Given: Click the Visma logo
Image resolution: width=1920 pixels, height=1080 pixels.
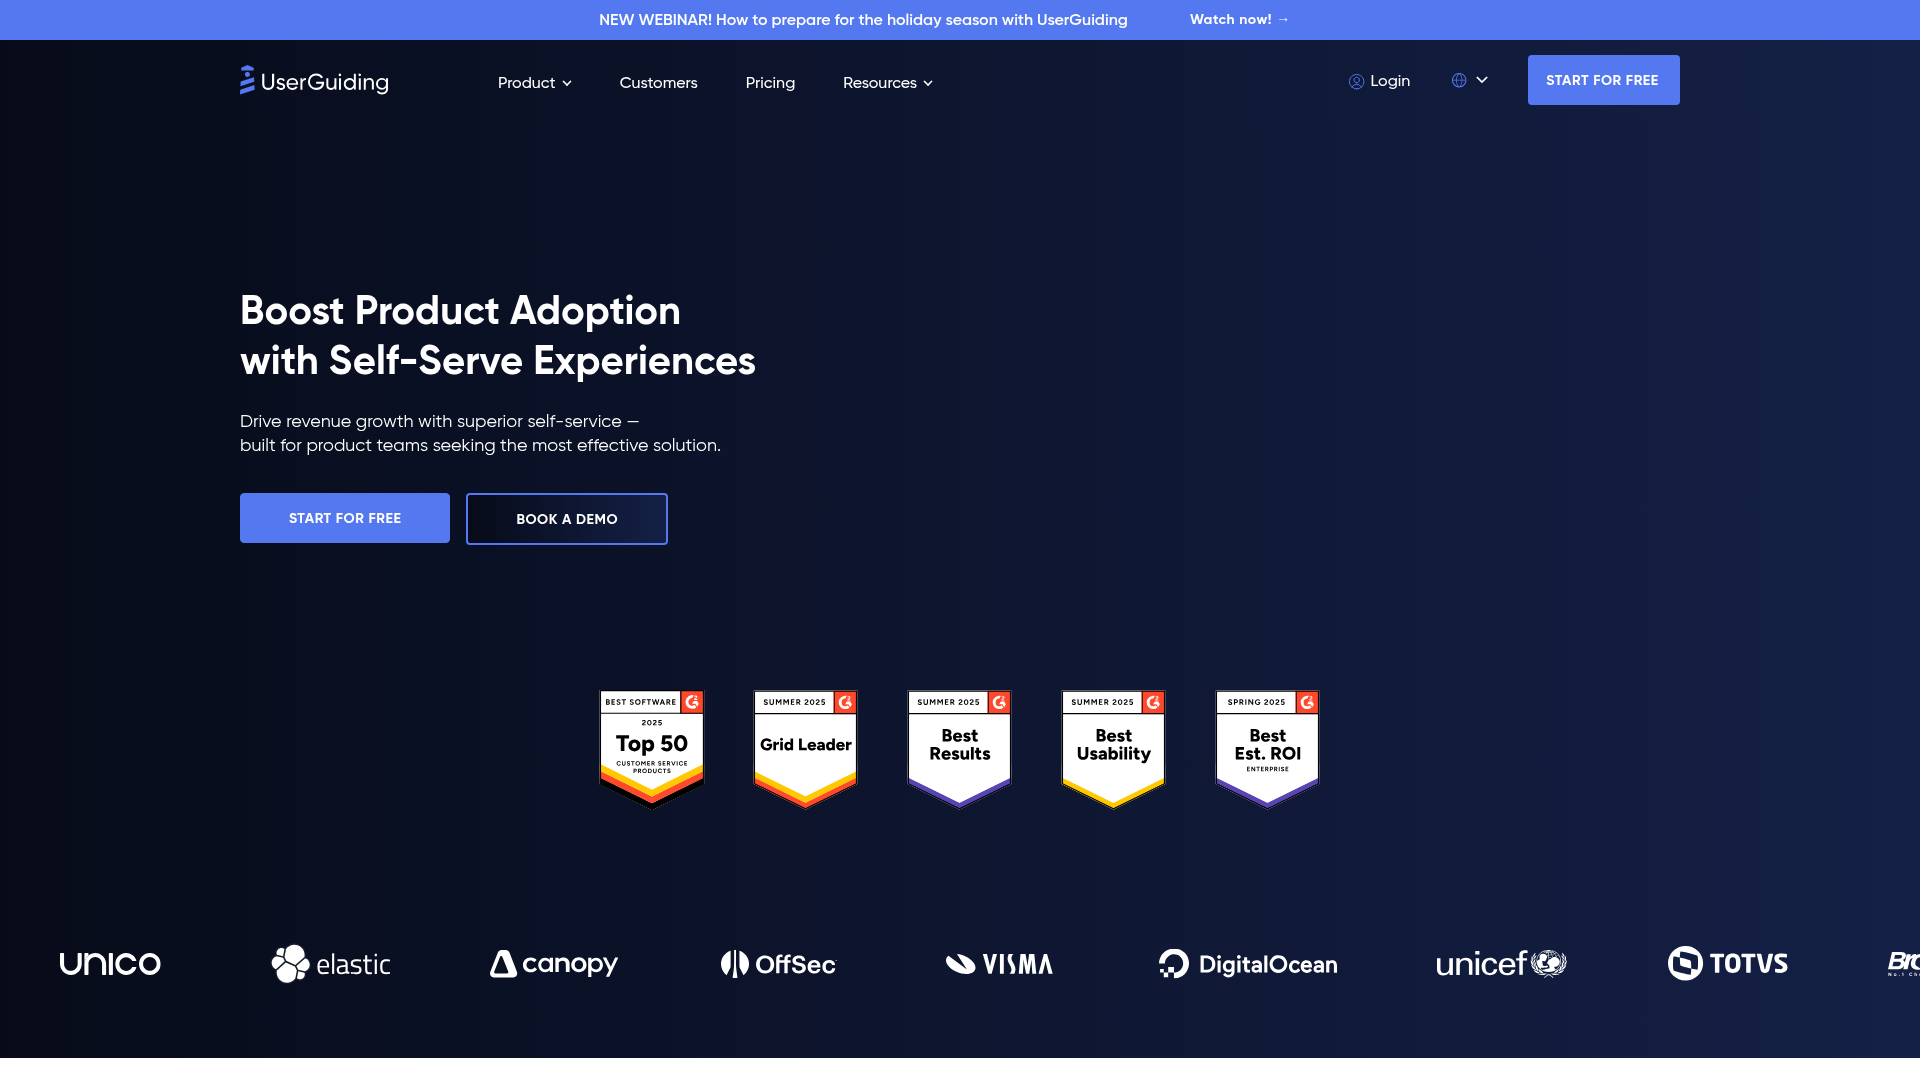Looking at the screenshot, I should click(999, 963).
